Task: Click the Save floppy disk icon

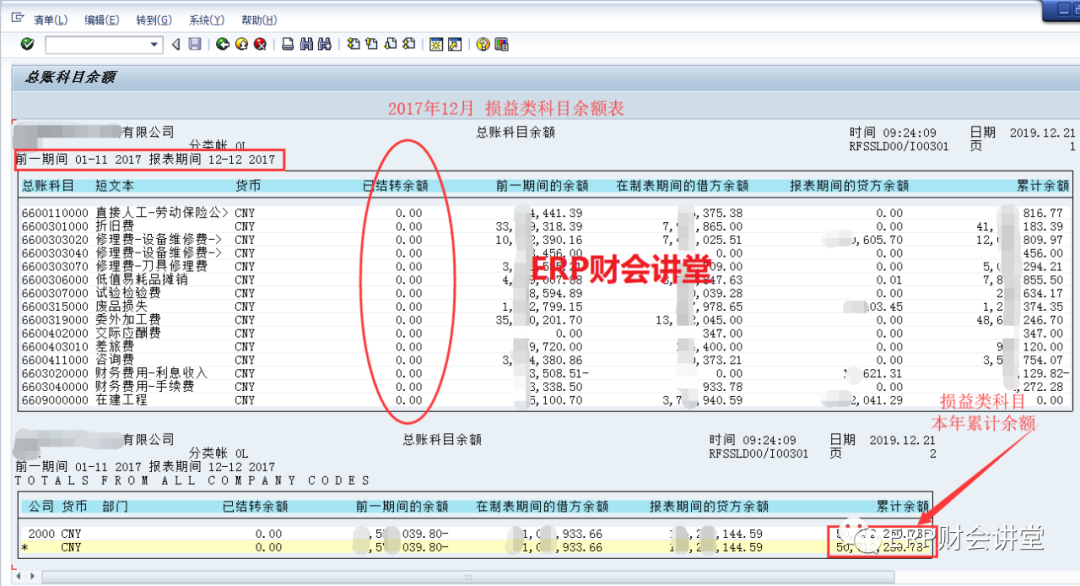Action: 194,44
